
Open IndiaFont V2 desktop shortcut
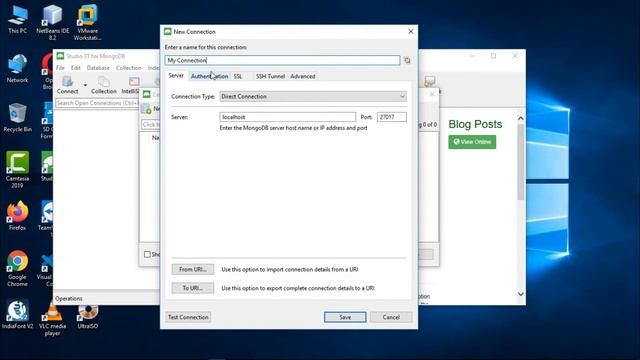click(x=17, y=314)
